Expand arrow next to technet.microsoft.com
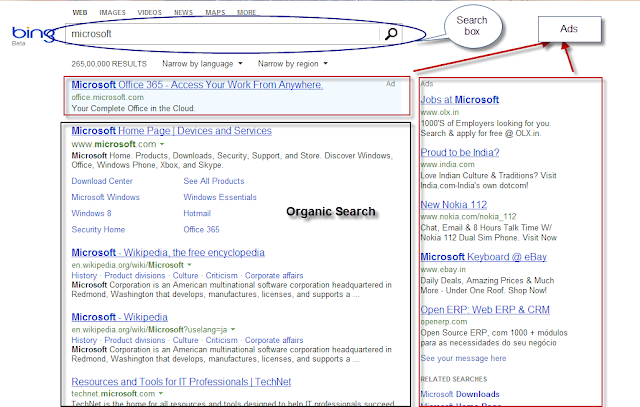Screen dimensions: 640x407 (x=161, y=394)
